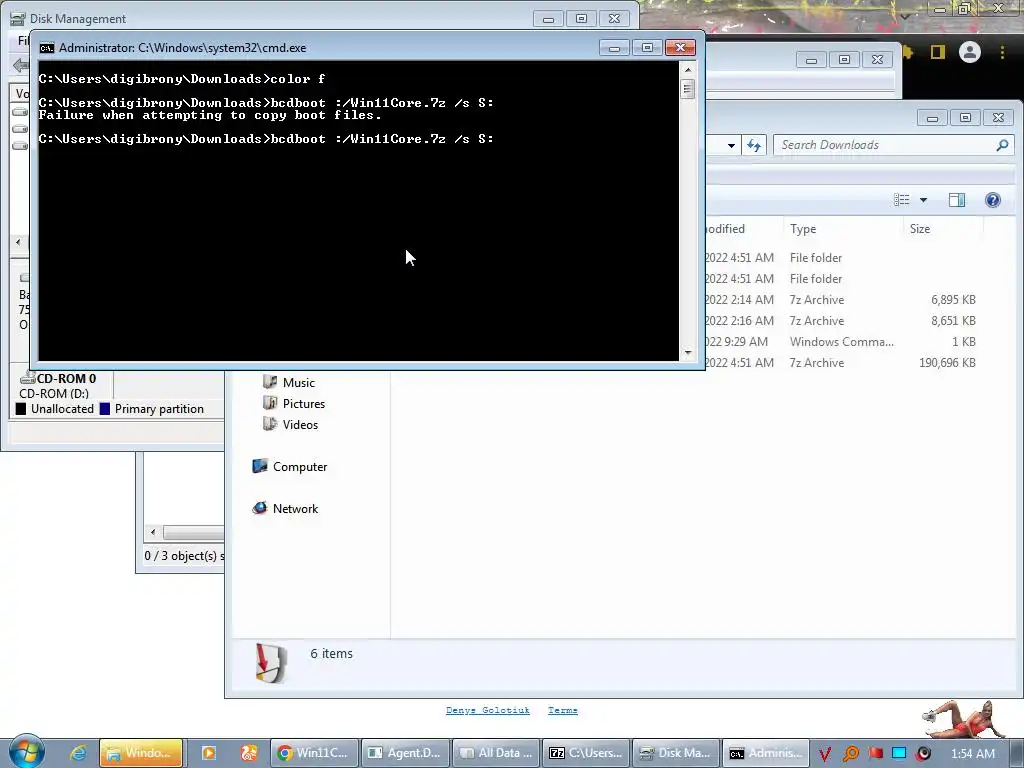Select the first File folder row

[x=841, y=258]
